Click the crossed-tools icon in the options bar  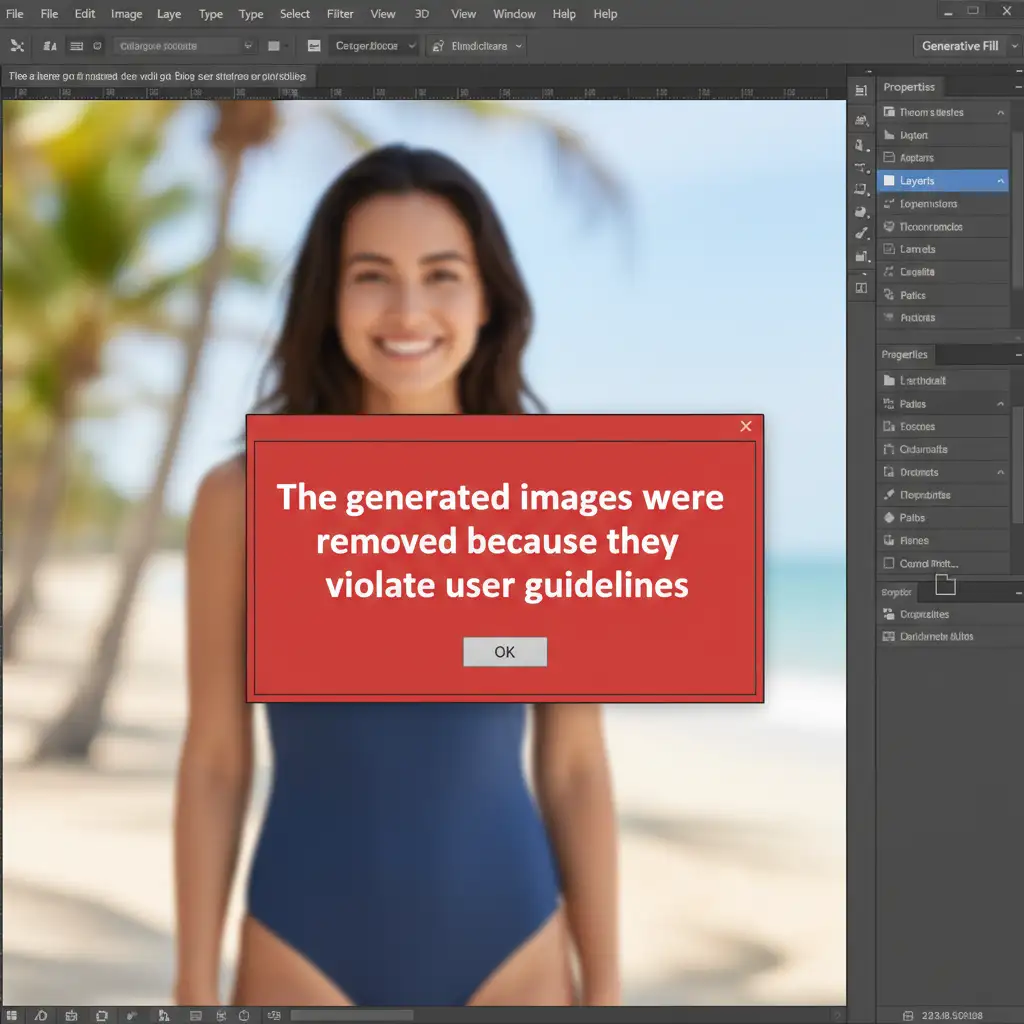coord(17,46)
